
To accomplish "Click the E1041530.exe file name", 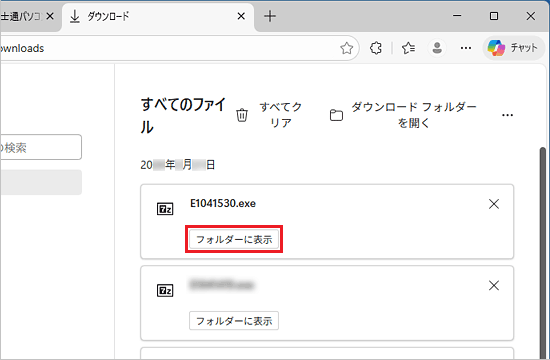I will pos(223,203).
